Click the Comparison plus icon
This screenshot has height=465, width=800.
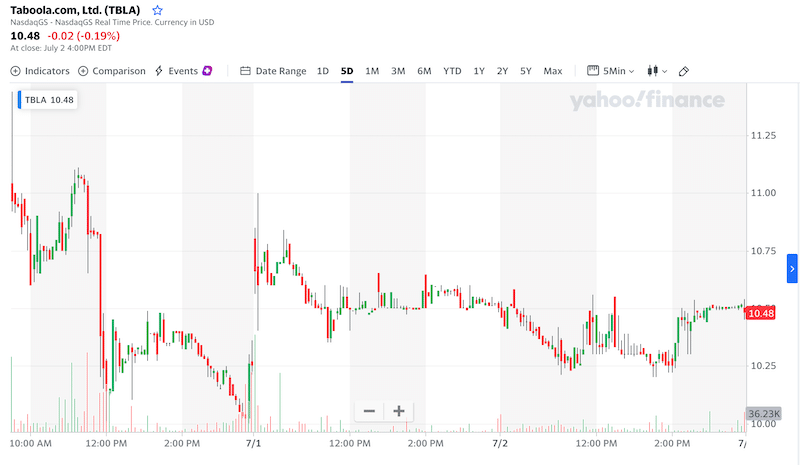pos(83,71)
